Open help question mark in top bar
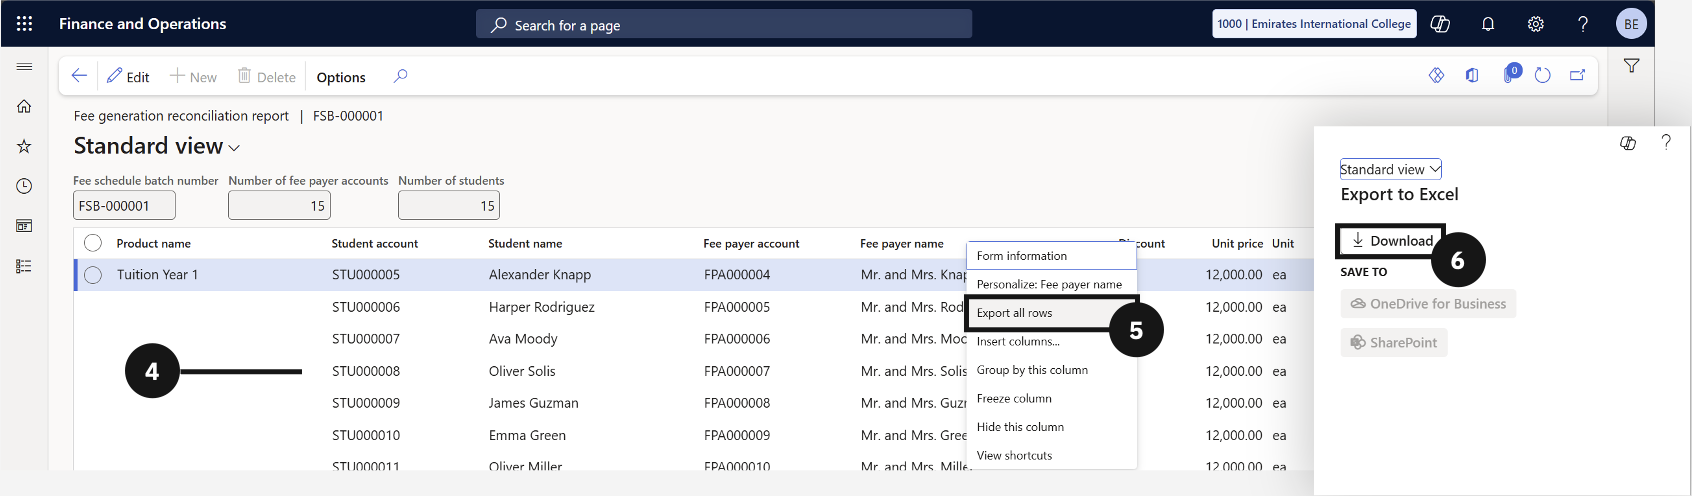 click(x=1583, y=24)
